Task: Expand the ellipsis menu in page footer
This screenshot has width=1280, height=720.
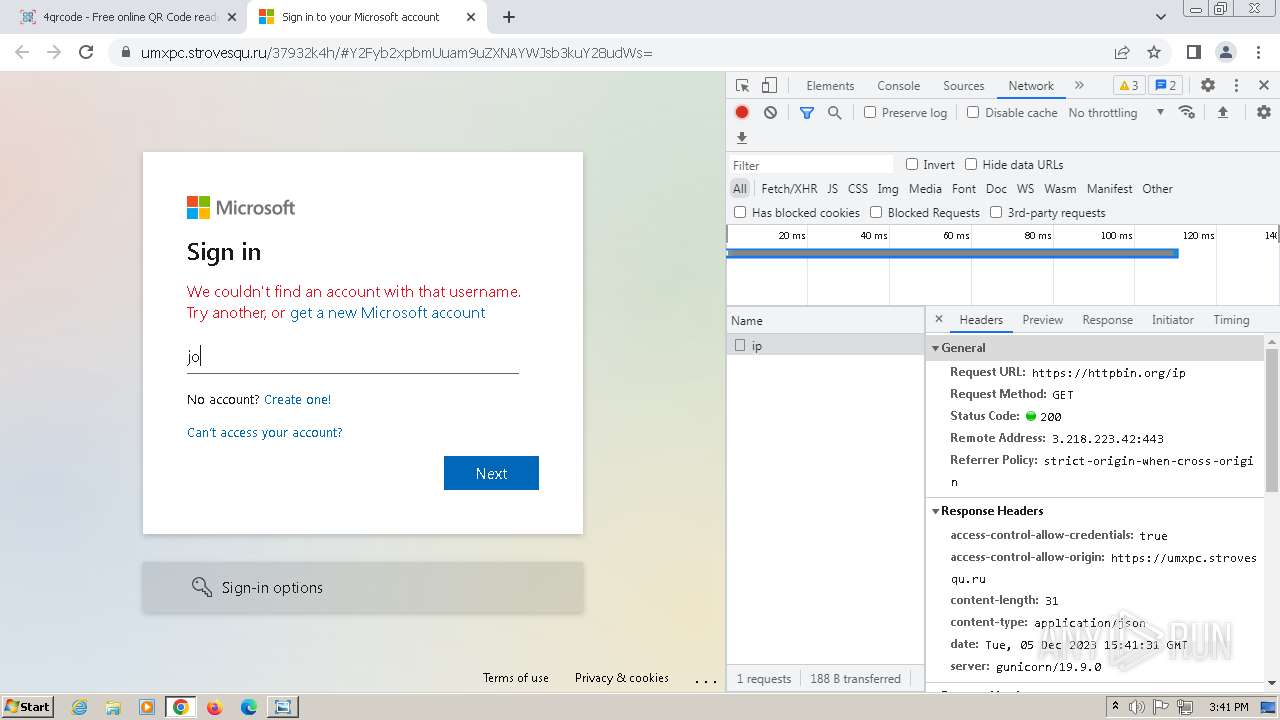Action: (706, 680)
